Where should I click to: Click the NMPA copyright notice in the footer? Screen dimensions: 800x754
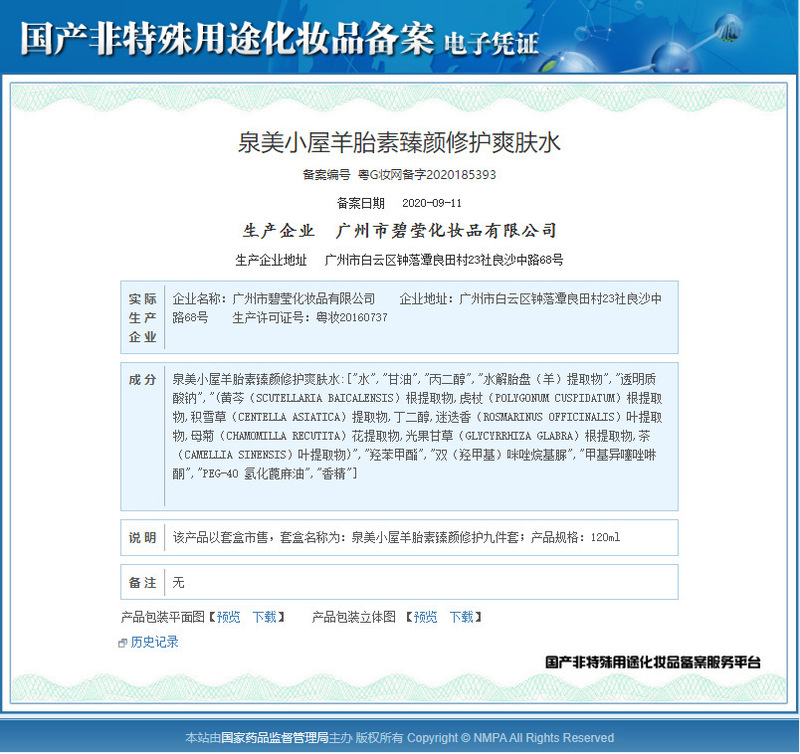pyautogui.click(x=510, y=738)
